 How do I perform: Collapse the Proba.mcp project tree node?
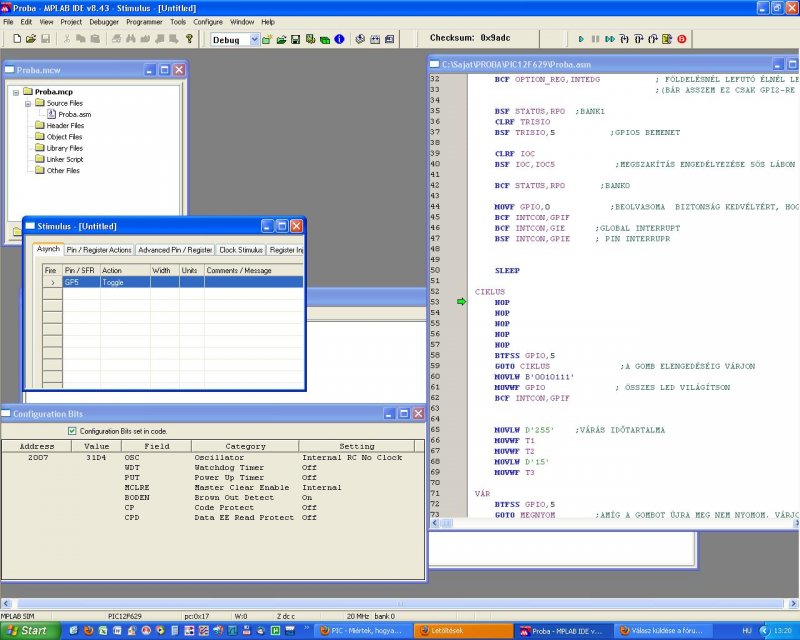pos(16,92)
